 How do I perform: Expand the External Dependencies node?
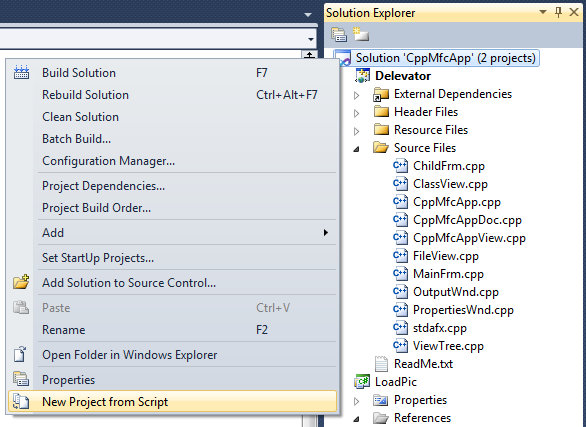pyautogui.click(x=357, y=95)
